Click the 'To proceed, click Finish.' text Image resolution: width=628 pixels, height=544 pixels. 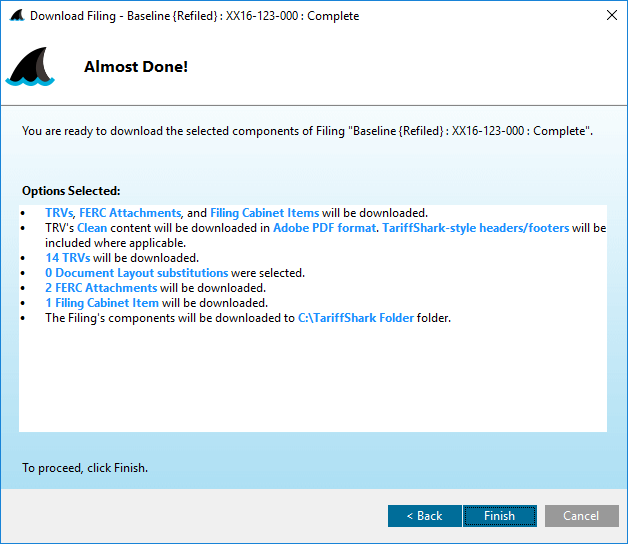point(85,468)
